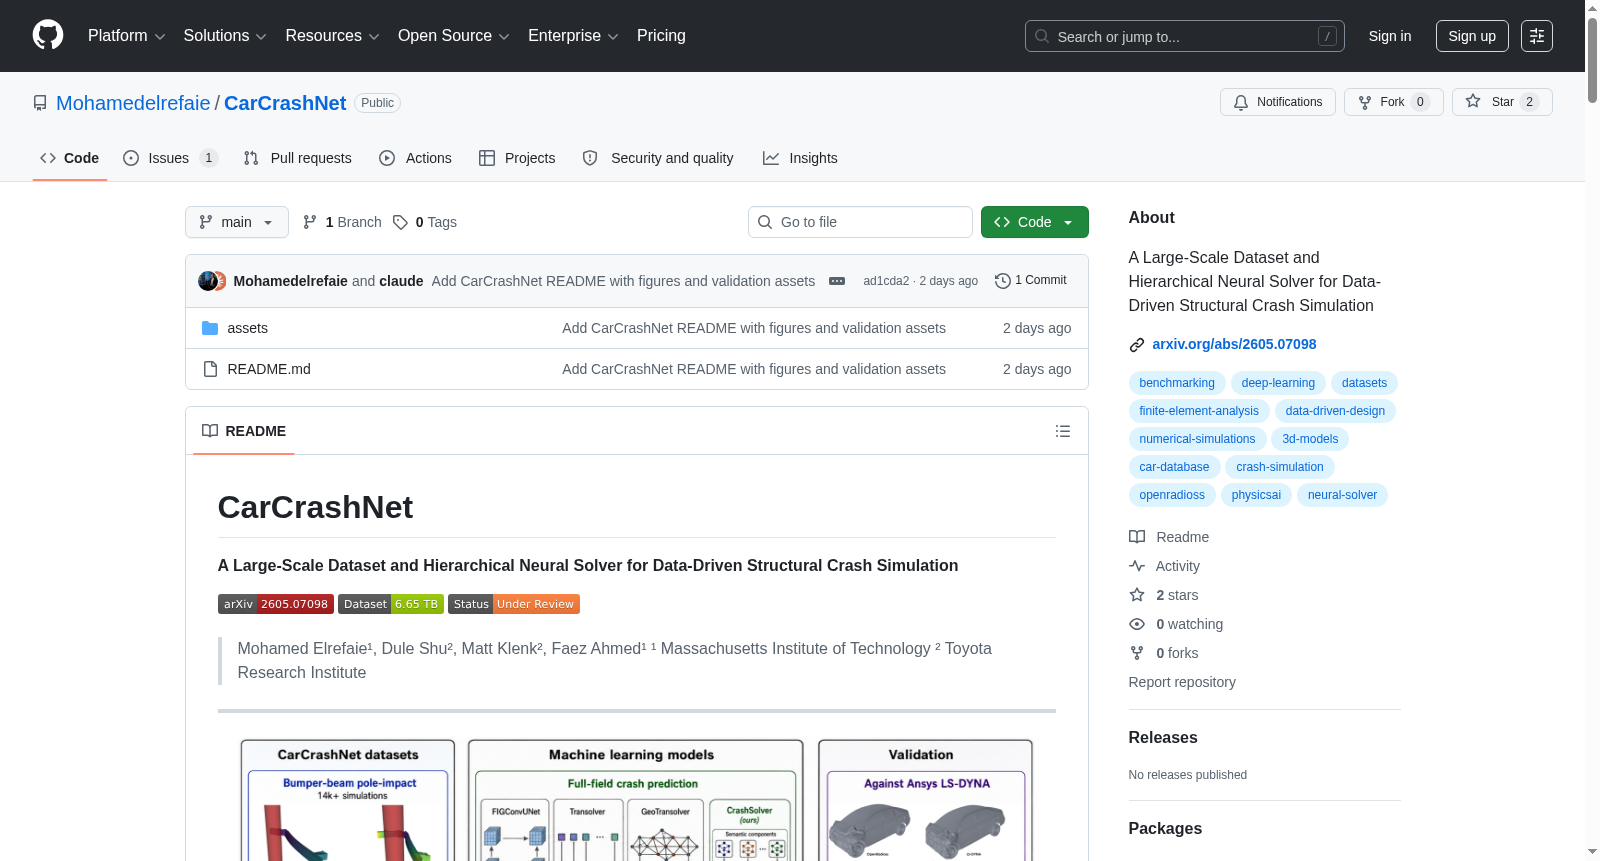The image size is (1600, 861).
Task: Click the Report repository link
Action: click(1182, 682)
